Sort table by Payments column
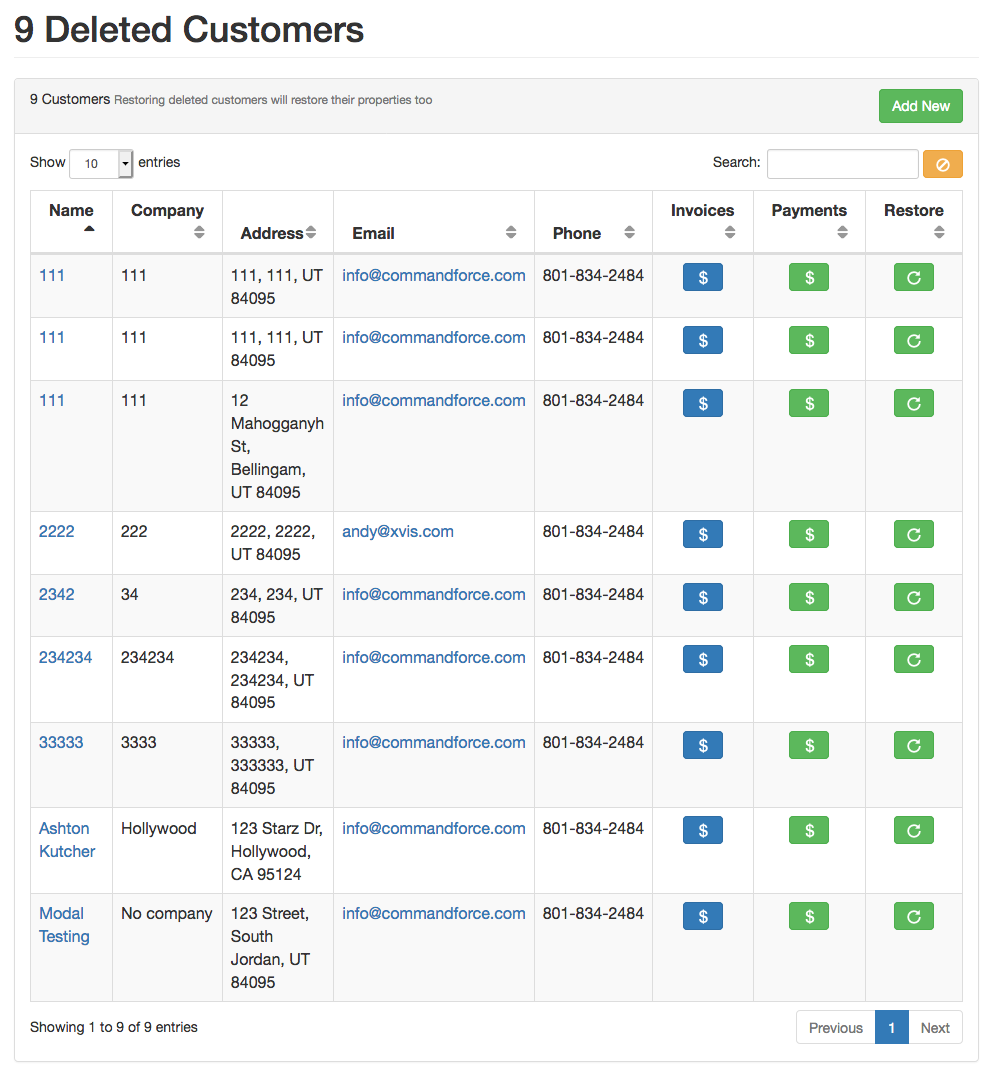 pyautogui.click(x=809, y=221)
